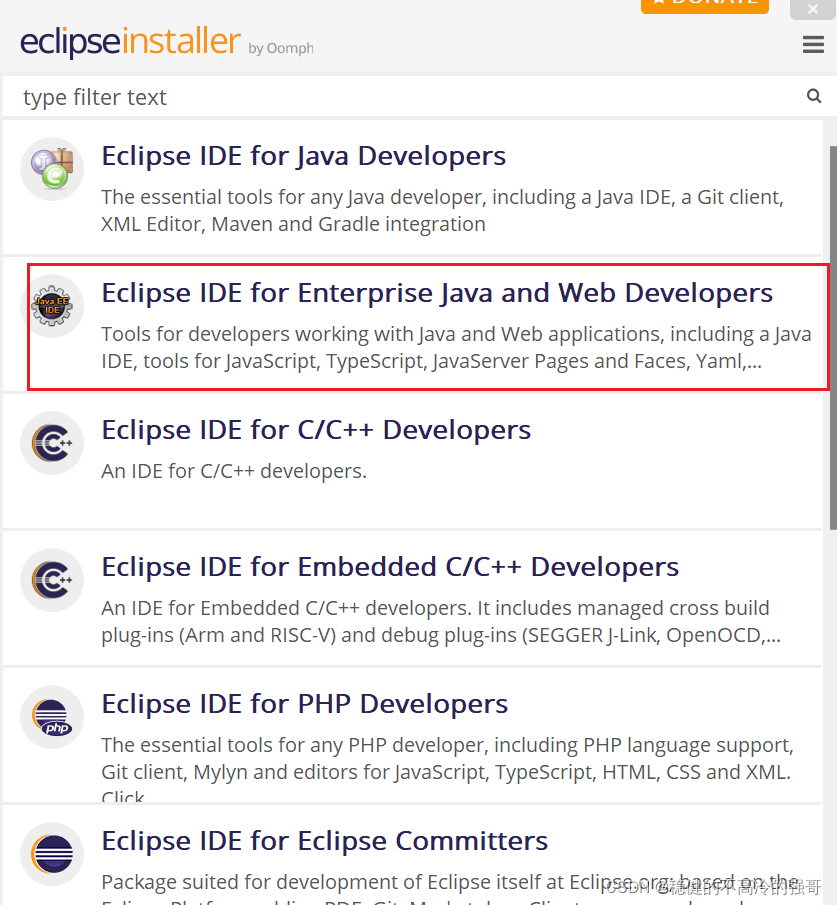The height and width of the screenshot is (905, 837).
Task: Click the type filter text field
Action: (x=400, y=96)
